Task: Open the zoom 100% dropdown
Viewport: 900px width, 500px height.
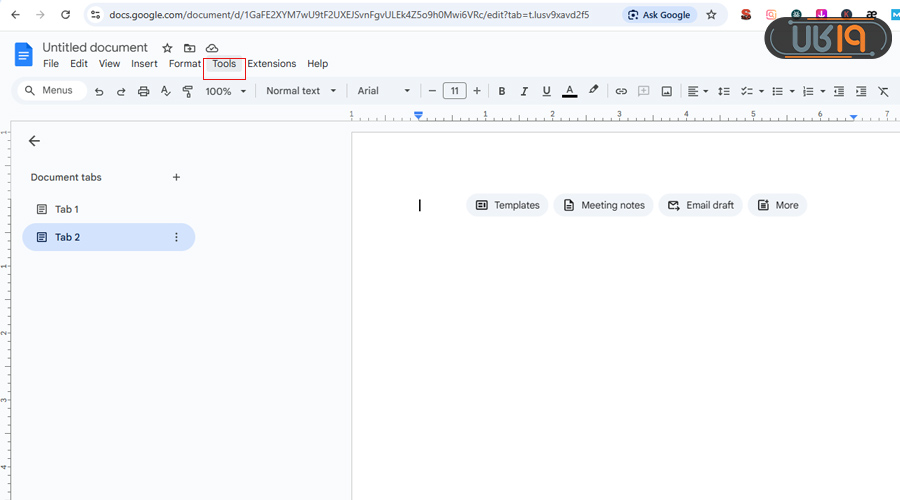Action: (x=226, y=91)
